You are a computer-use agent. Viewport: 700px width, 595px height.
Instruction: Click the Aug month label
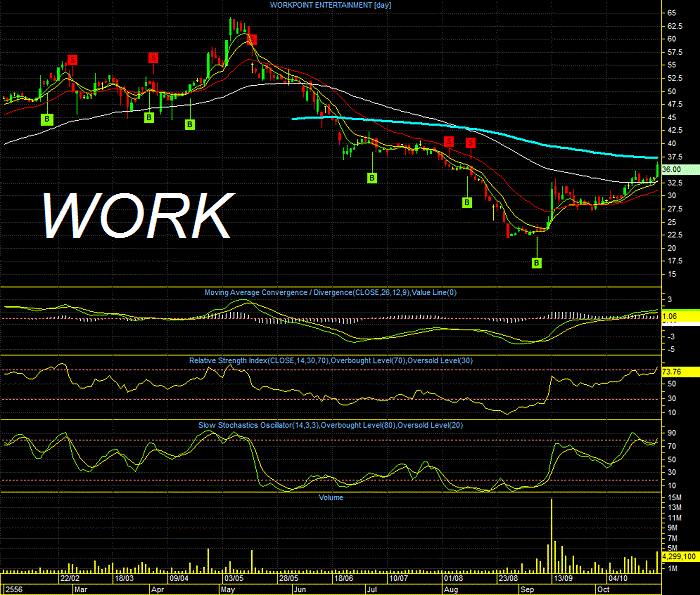451,589
